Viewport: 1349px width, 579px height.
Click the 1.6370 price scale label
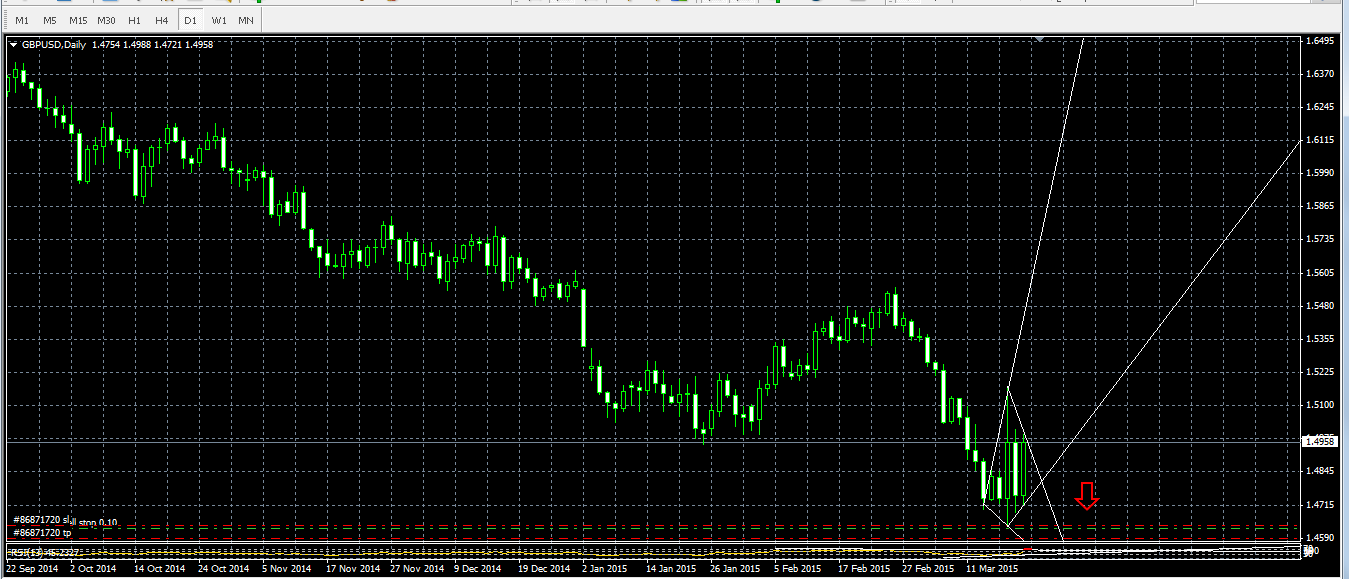pos(1320,74)
